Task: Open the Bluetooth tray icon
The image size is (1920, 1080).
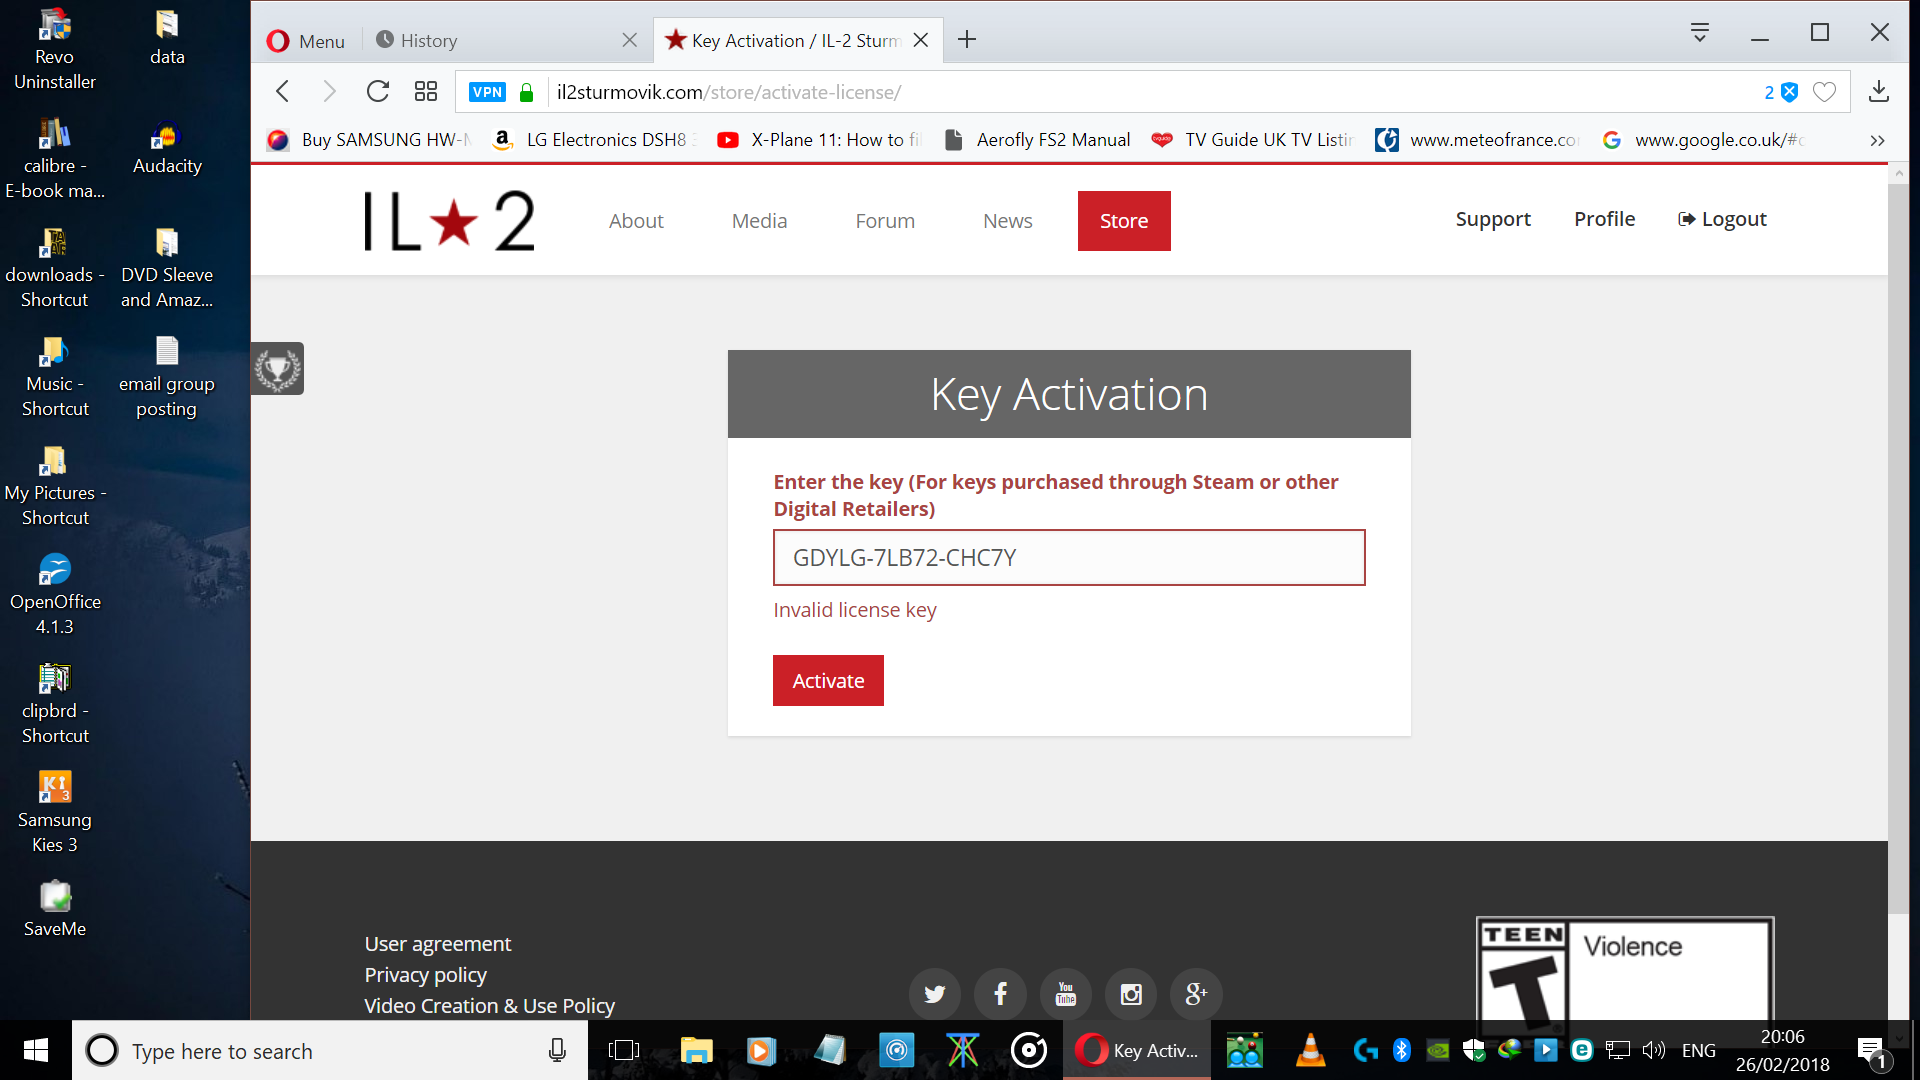Action: point(1401,1050)
